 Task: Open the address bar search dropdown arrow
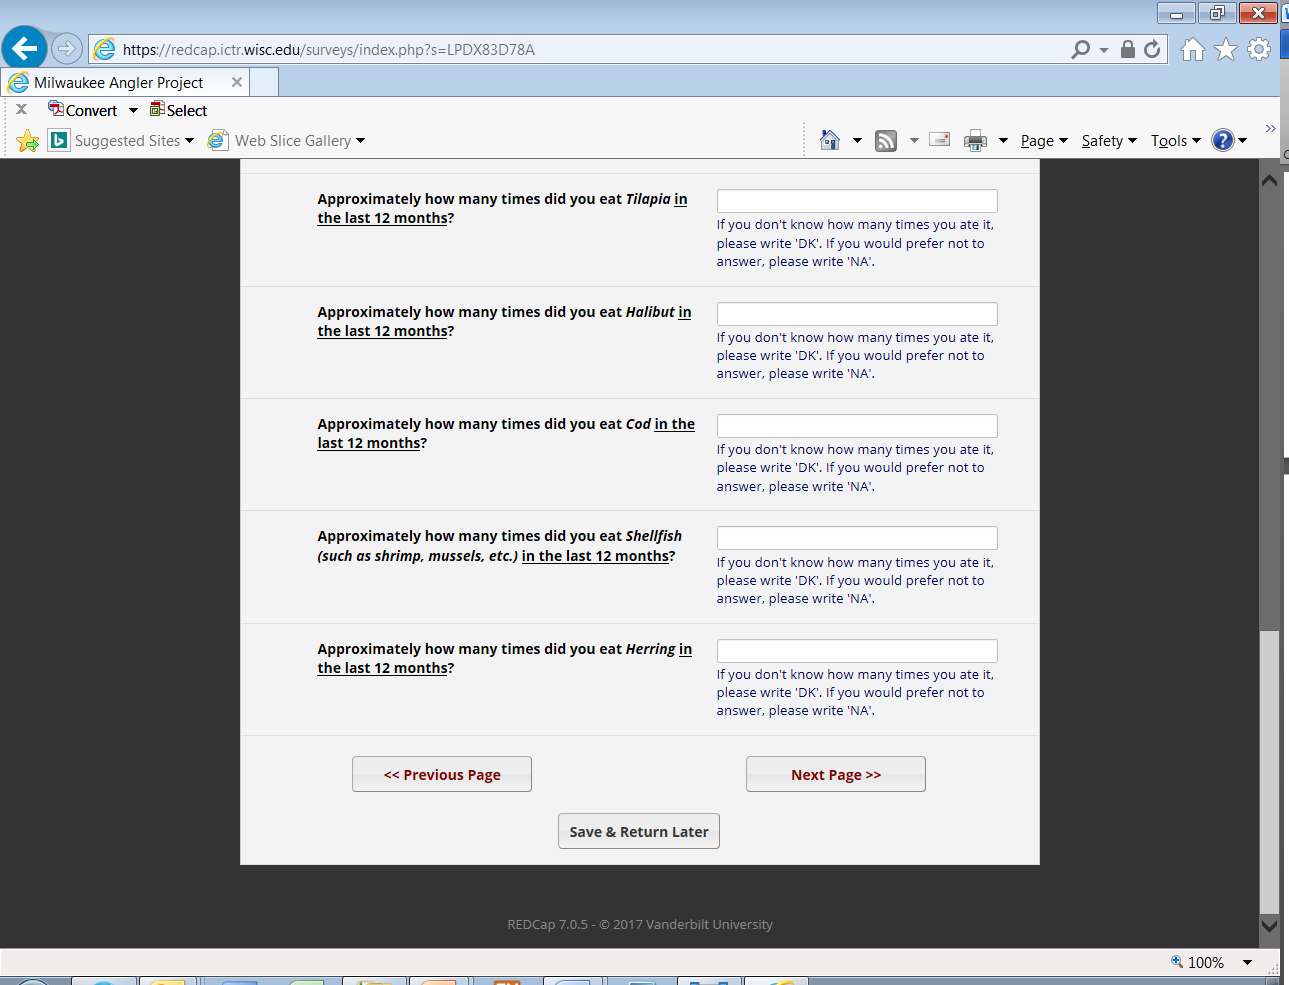(x=1104, y=50)
